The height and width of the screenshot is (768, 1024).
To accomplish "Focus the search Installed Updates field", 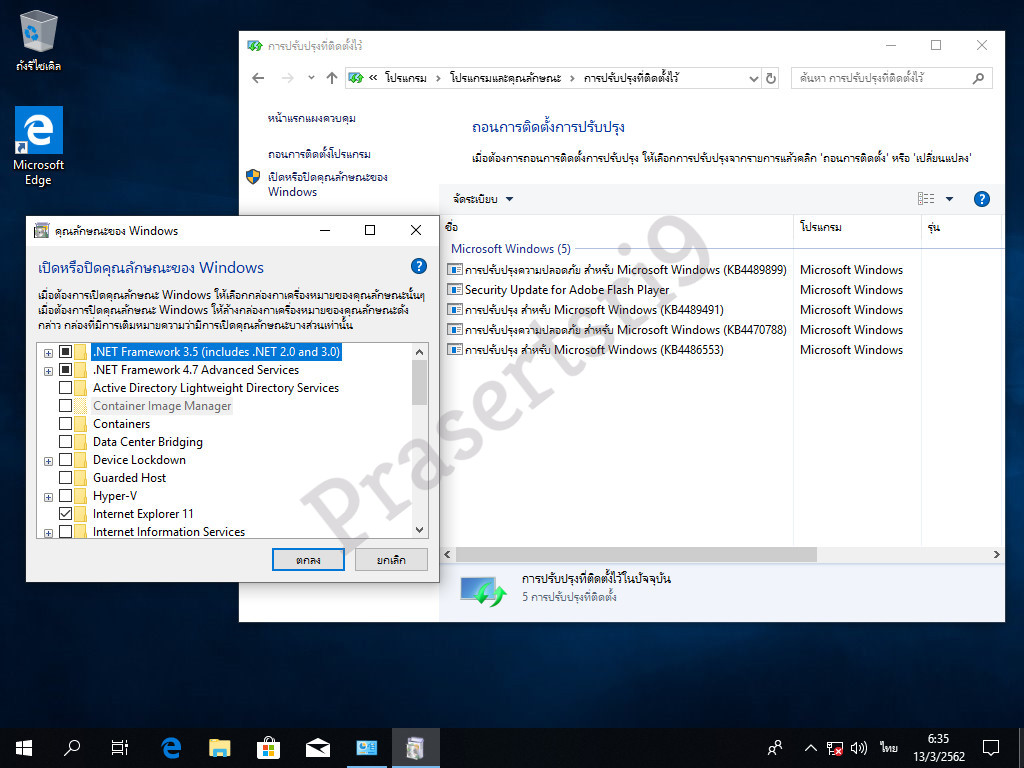I will tap(882, 78).
